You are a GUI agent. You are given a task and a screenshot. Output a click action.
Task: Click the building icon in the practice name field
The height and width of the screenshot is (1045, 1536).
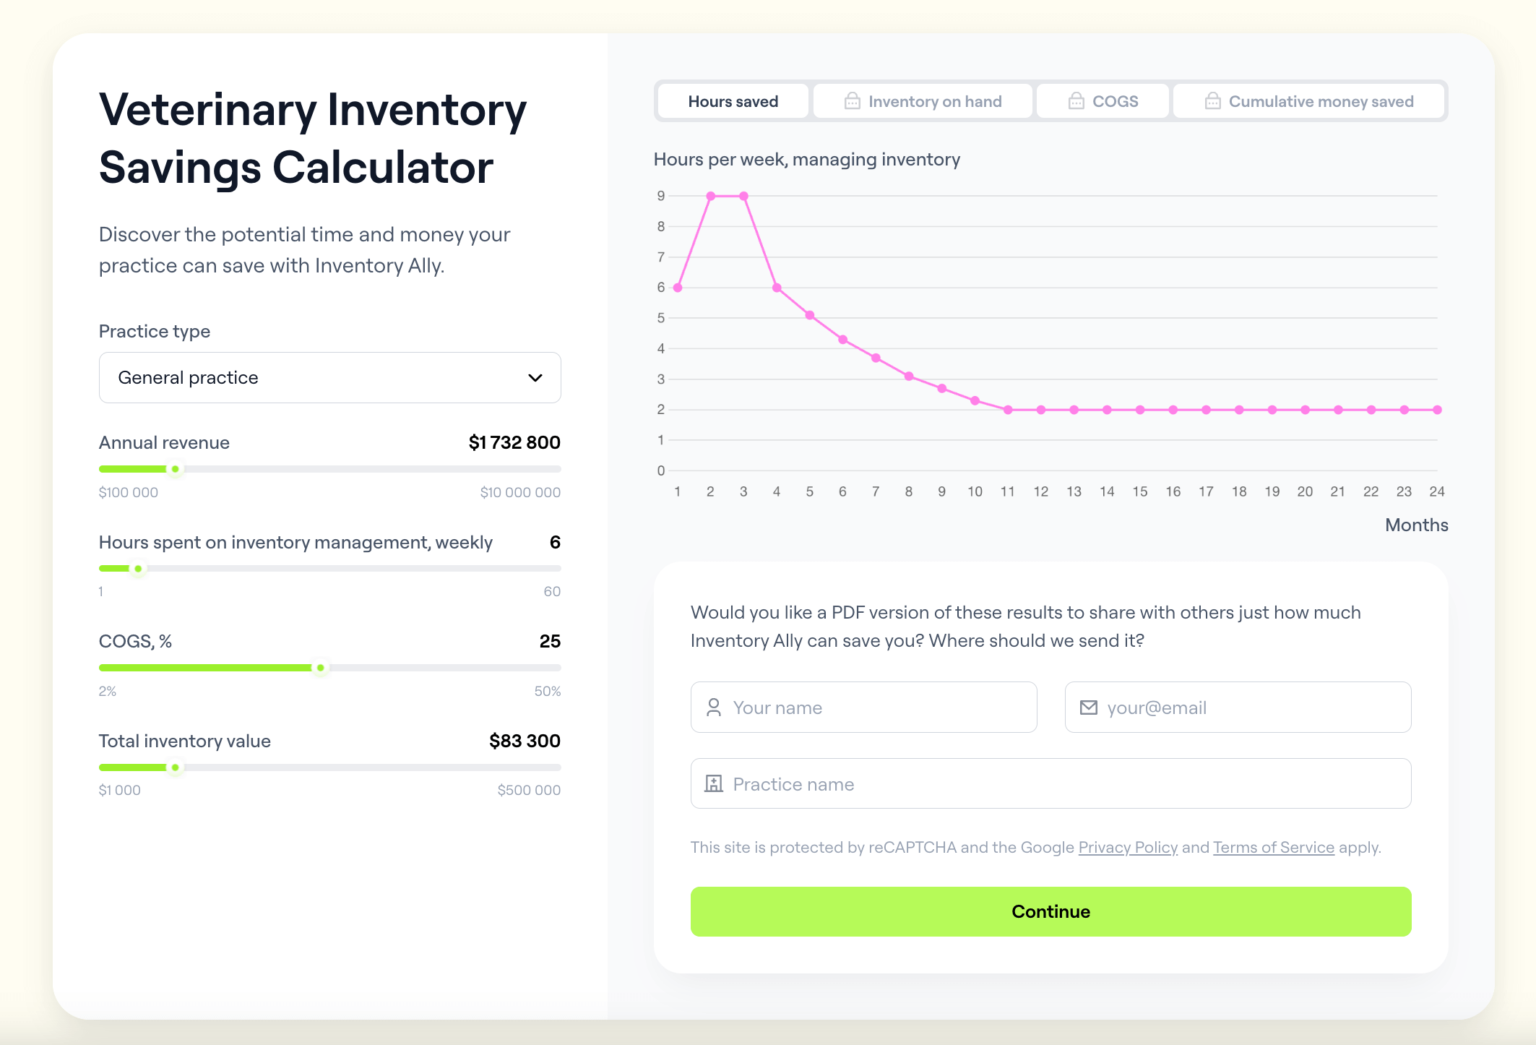tap(713, 783)
